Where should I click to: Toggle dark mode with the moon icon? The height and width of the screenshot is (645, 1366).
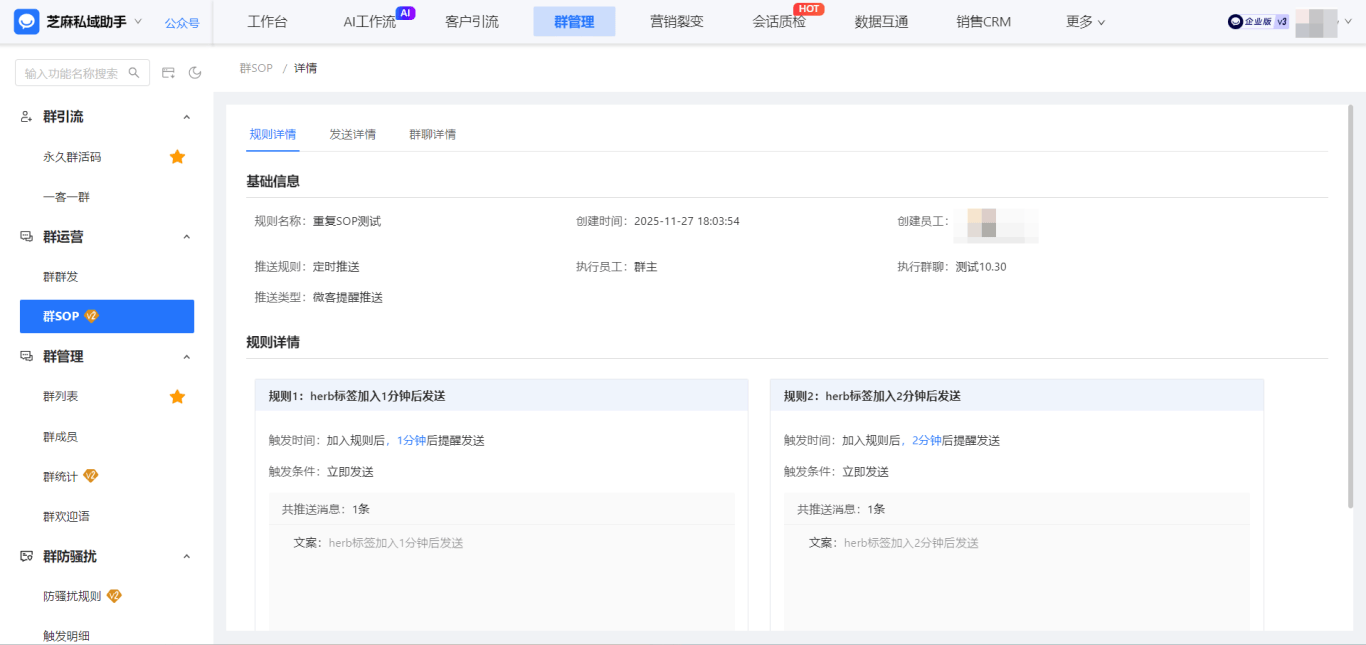[195, 73]
